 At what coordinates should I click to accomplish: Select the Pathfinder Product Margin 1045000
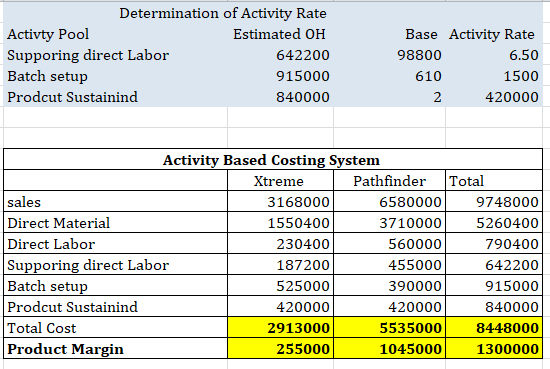[410, 349]
